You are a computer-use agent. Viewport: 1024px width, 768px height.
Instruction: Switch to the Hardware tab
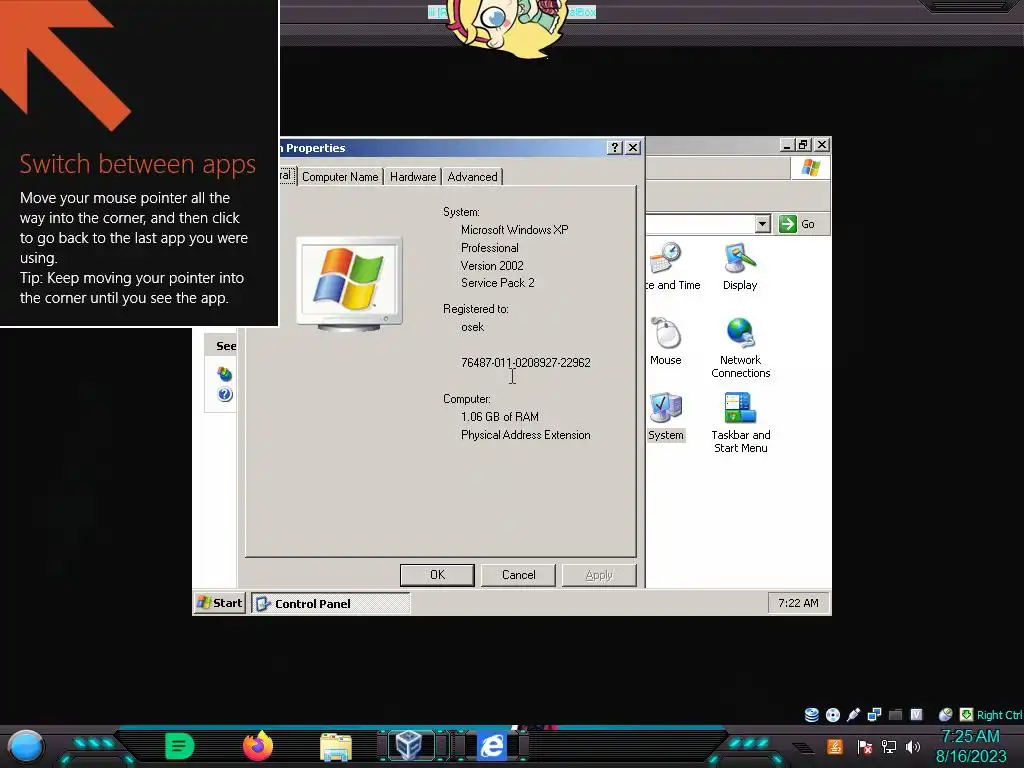413,177
